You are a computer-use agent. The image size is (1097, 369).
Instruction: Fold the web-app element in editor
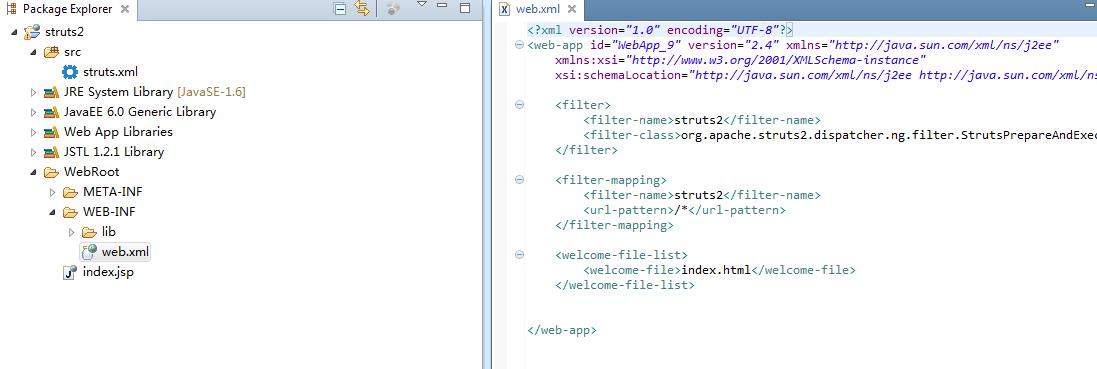tap(519, 45)
